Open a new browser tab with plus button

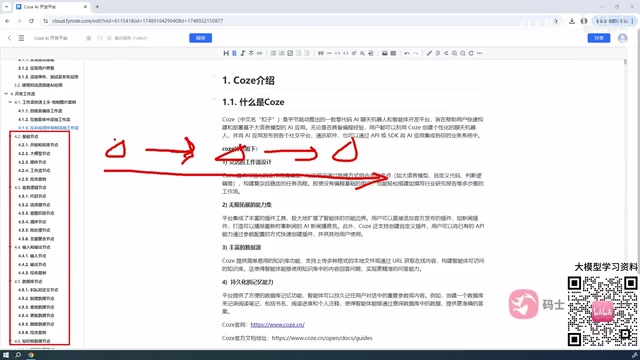[x=97, y=7]
